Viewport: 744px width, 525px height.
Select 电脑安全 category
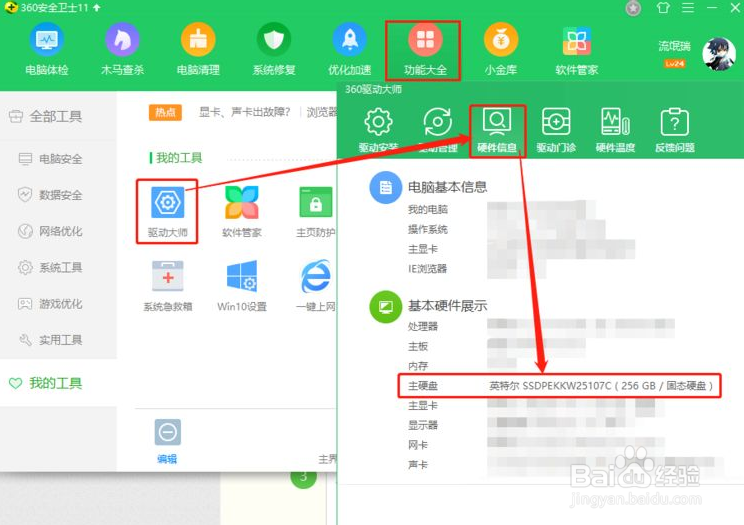tap(50, 159)
